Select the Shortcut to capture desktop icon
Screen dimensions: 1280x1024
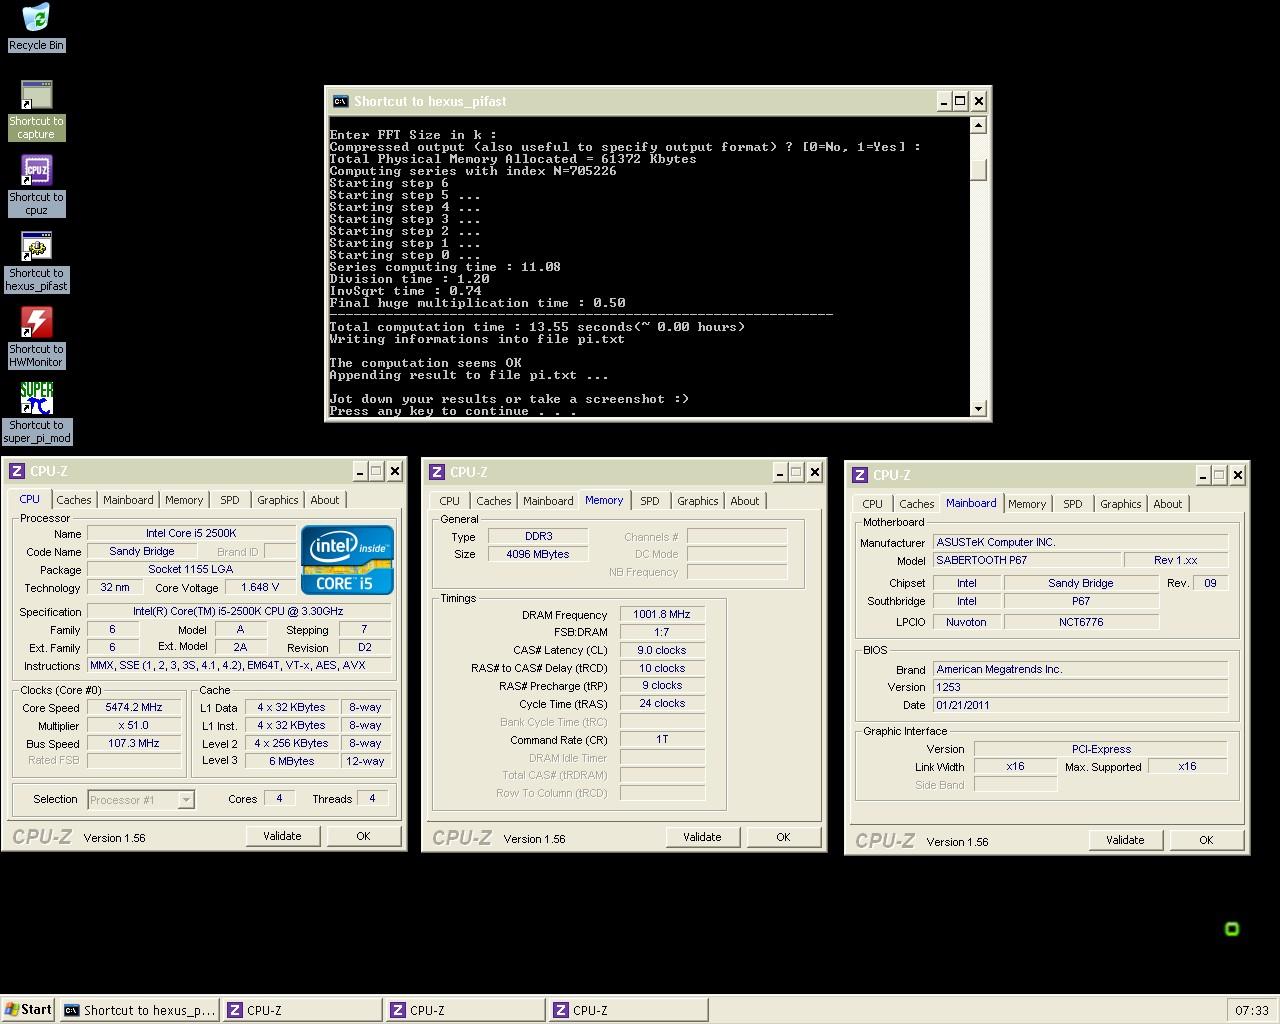(36, 110)
